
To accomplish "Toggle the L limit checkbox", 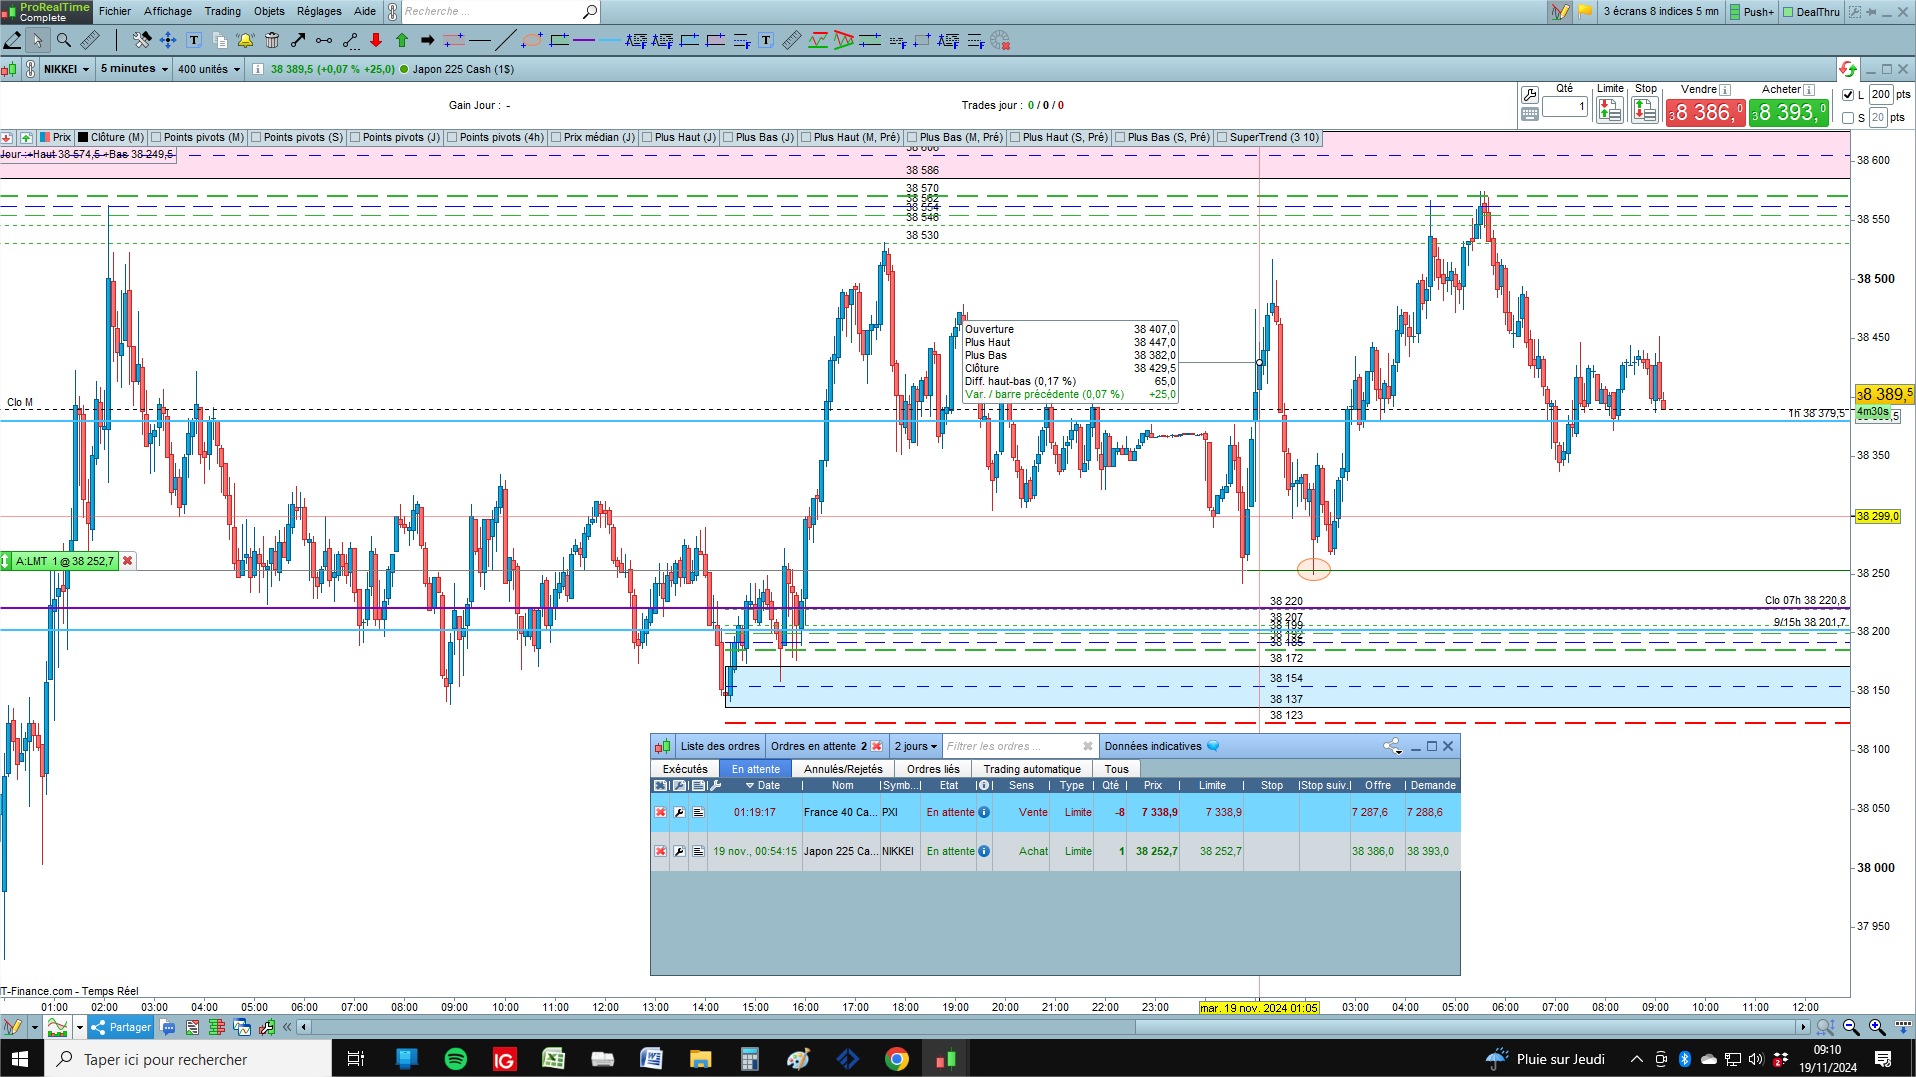I will pyautogui.click(x=1848, y=95).
